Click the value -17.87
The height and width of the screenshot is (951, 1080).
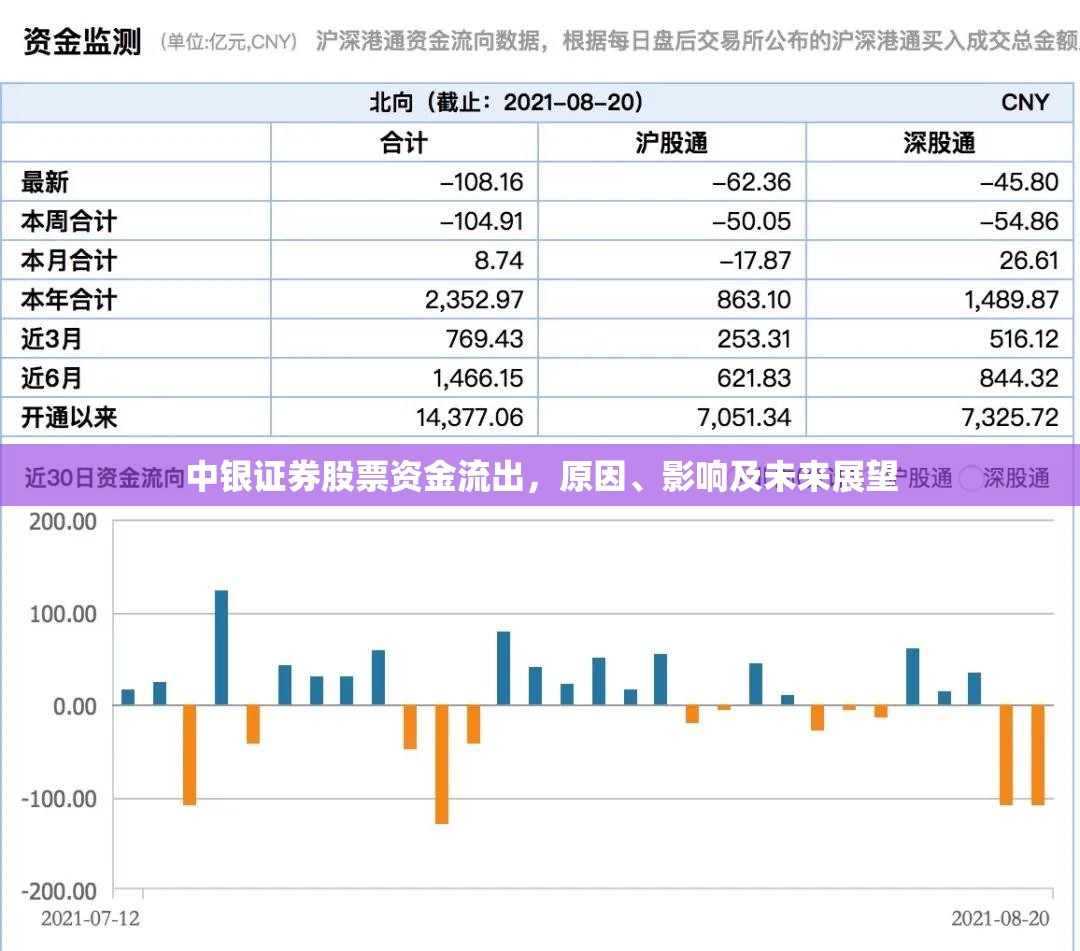click(755, 261)
